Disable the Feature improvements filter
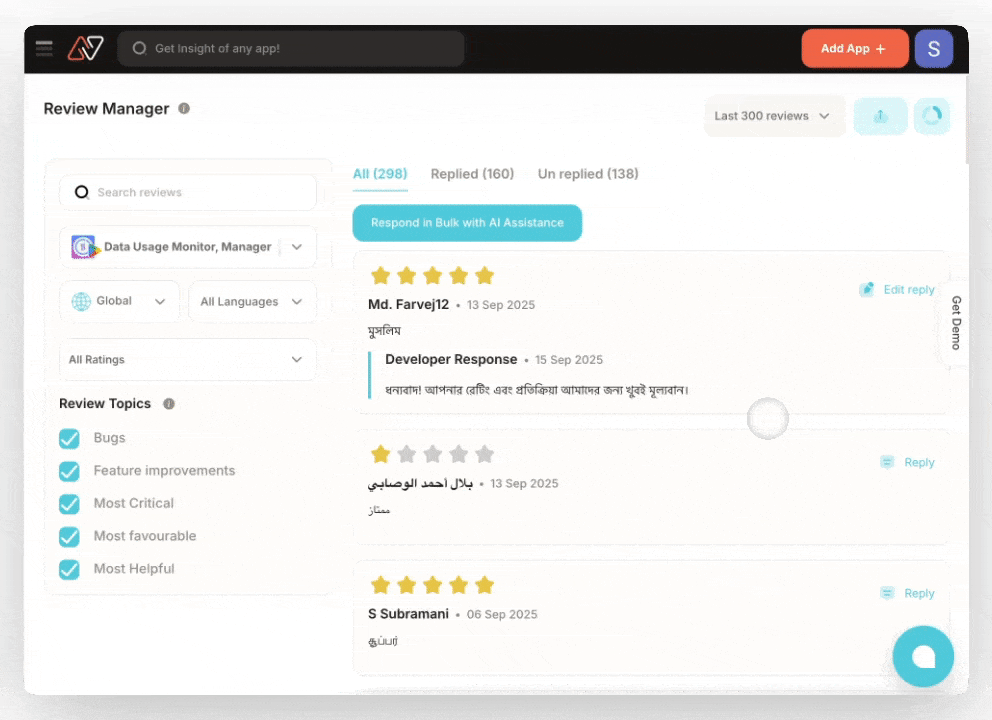The image size is (992, 720). click(x=69, y=471)
